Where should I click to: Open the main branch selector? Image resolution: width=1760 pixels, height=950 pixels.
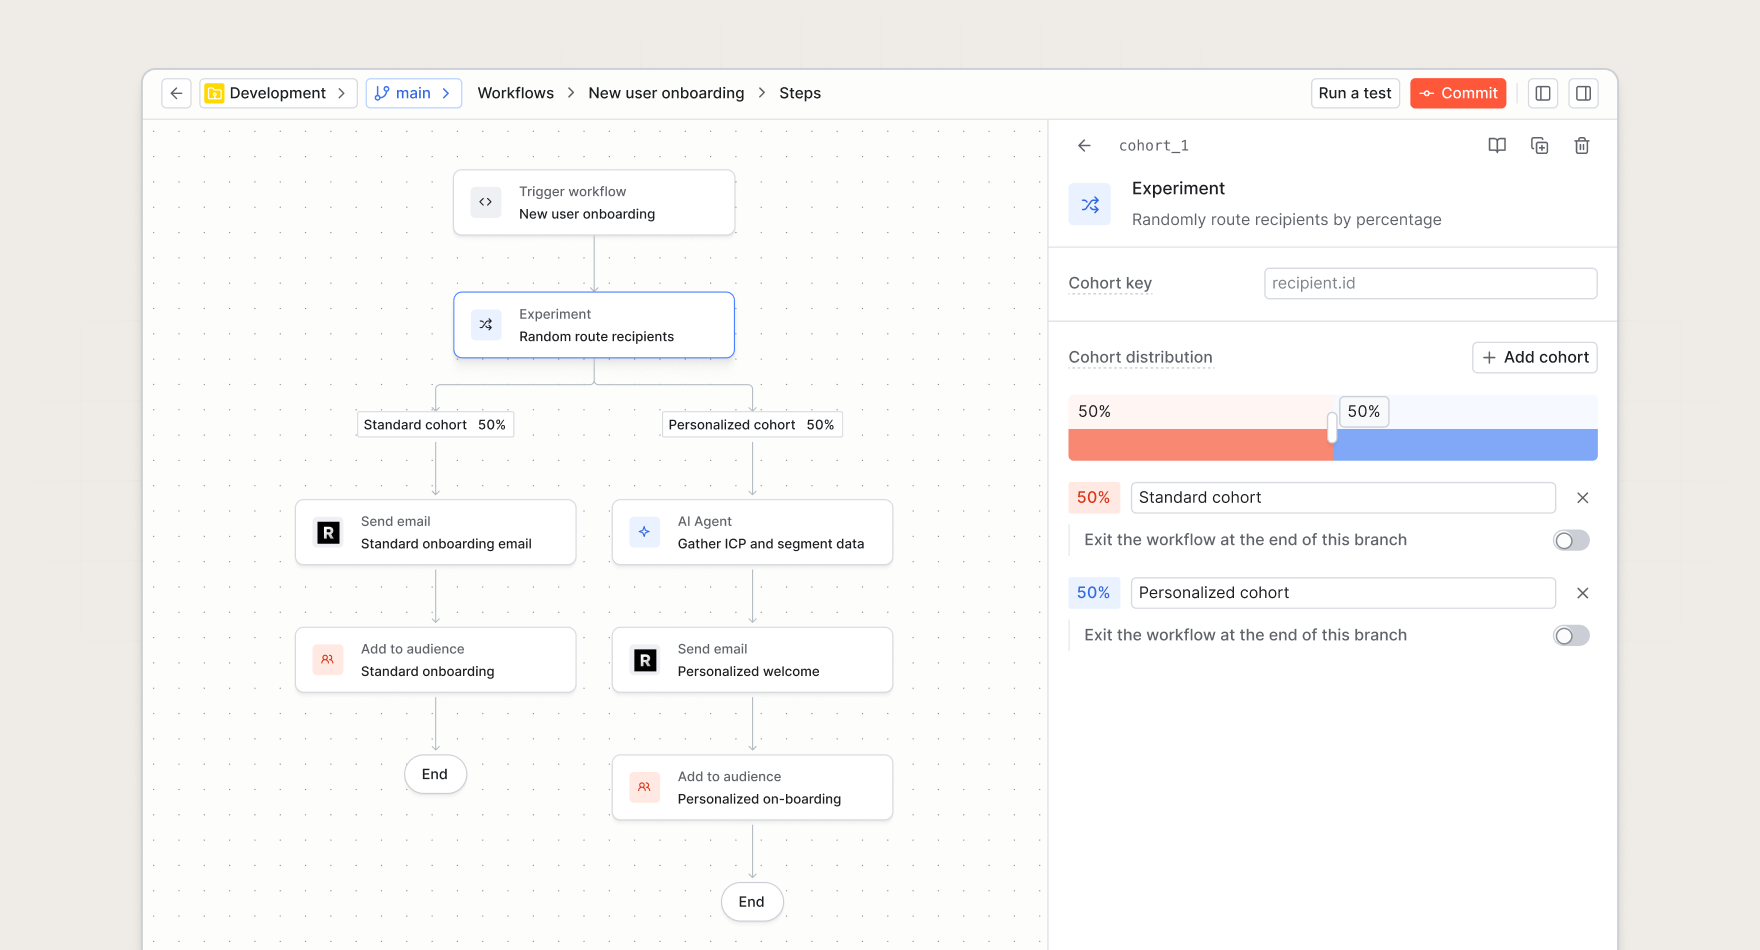click(x=413, y=93)
